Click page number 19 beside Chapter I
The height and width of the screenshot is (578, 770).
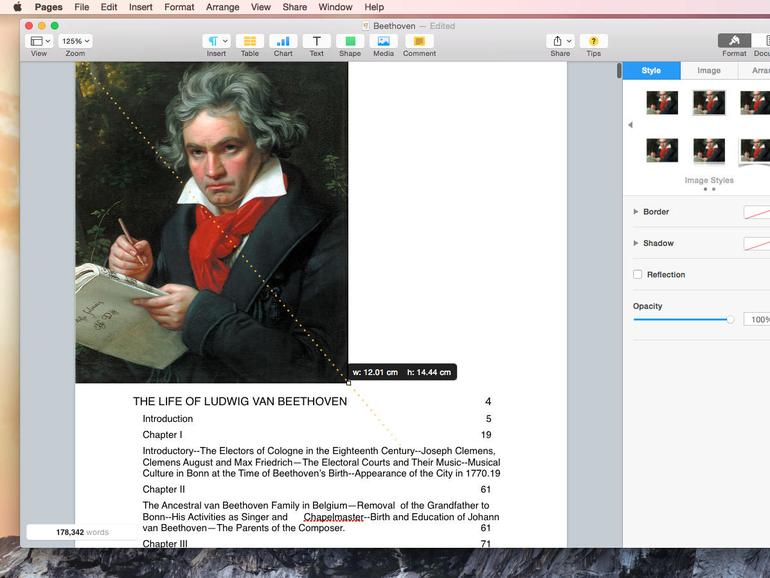486,435
